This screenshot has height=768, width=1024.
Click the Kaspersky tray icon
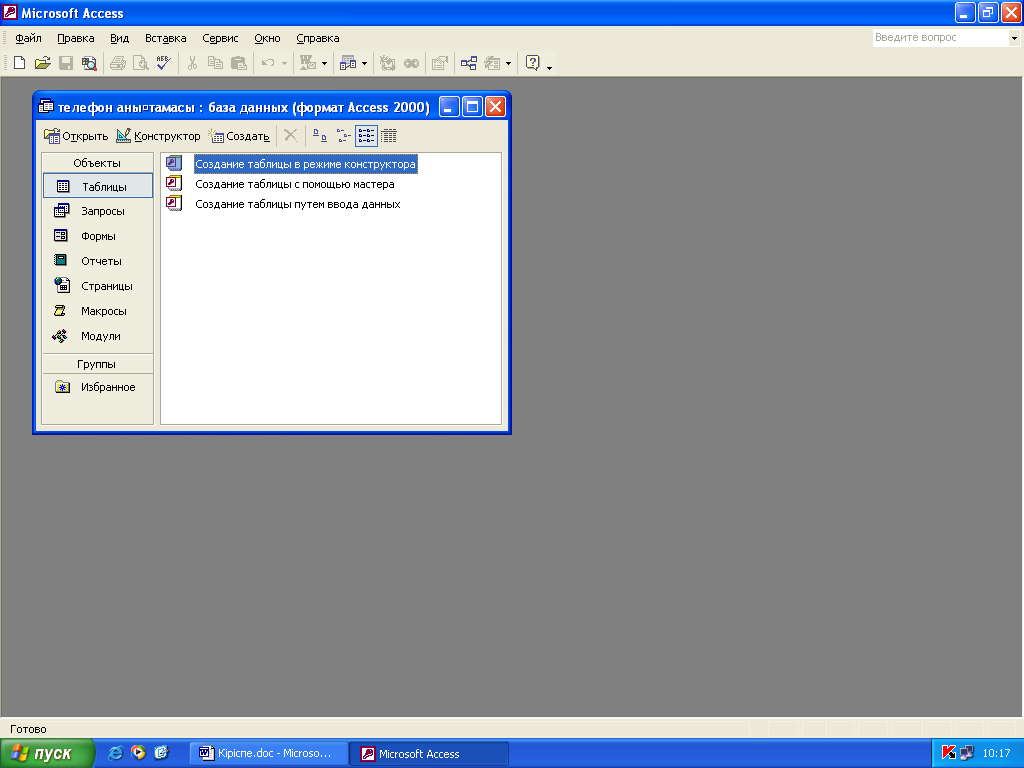[x=949, y=753]
